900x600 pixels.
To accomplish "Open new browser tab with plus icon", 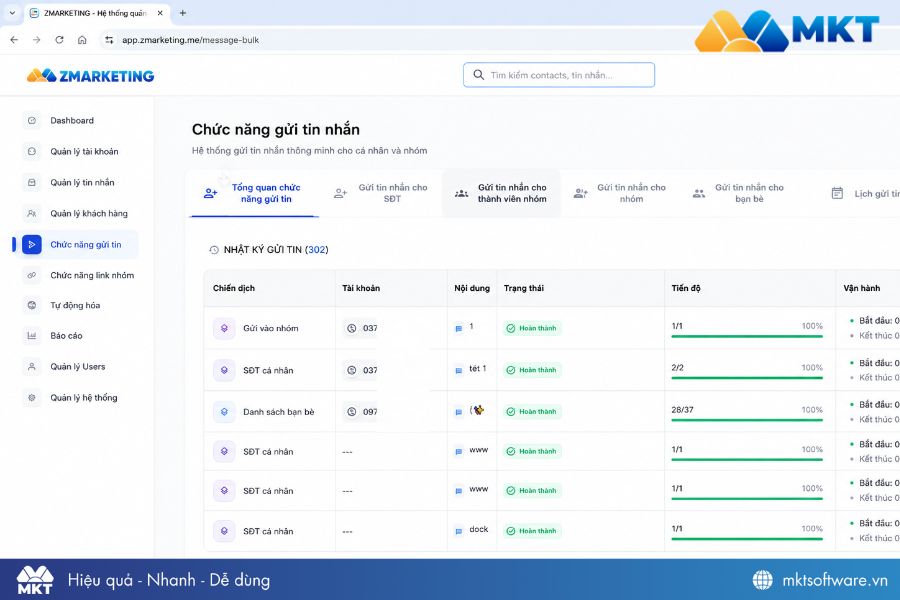I will 183,13.
